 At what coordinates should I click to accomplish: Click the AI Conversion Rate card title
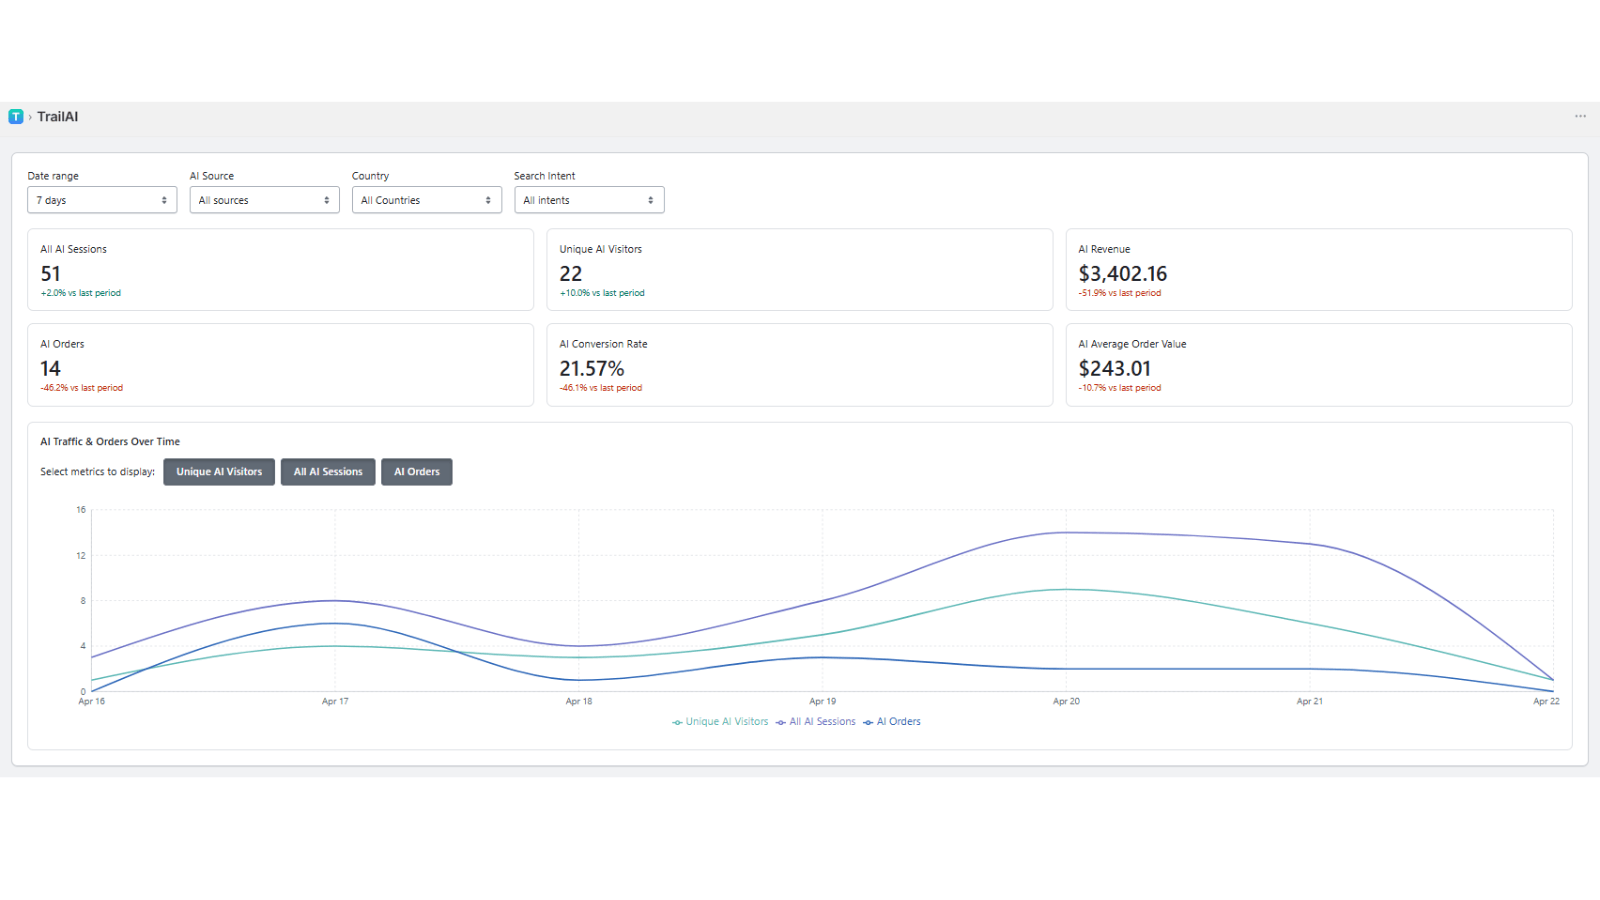pos(603,344)
